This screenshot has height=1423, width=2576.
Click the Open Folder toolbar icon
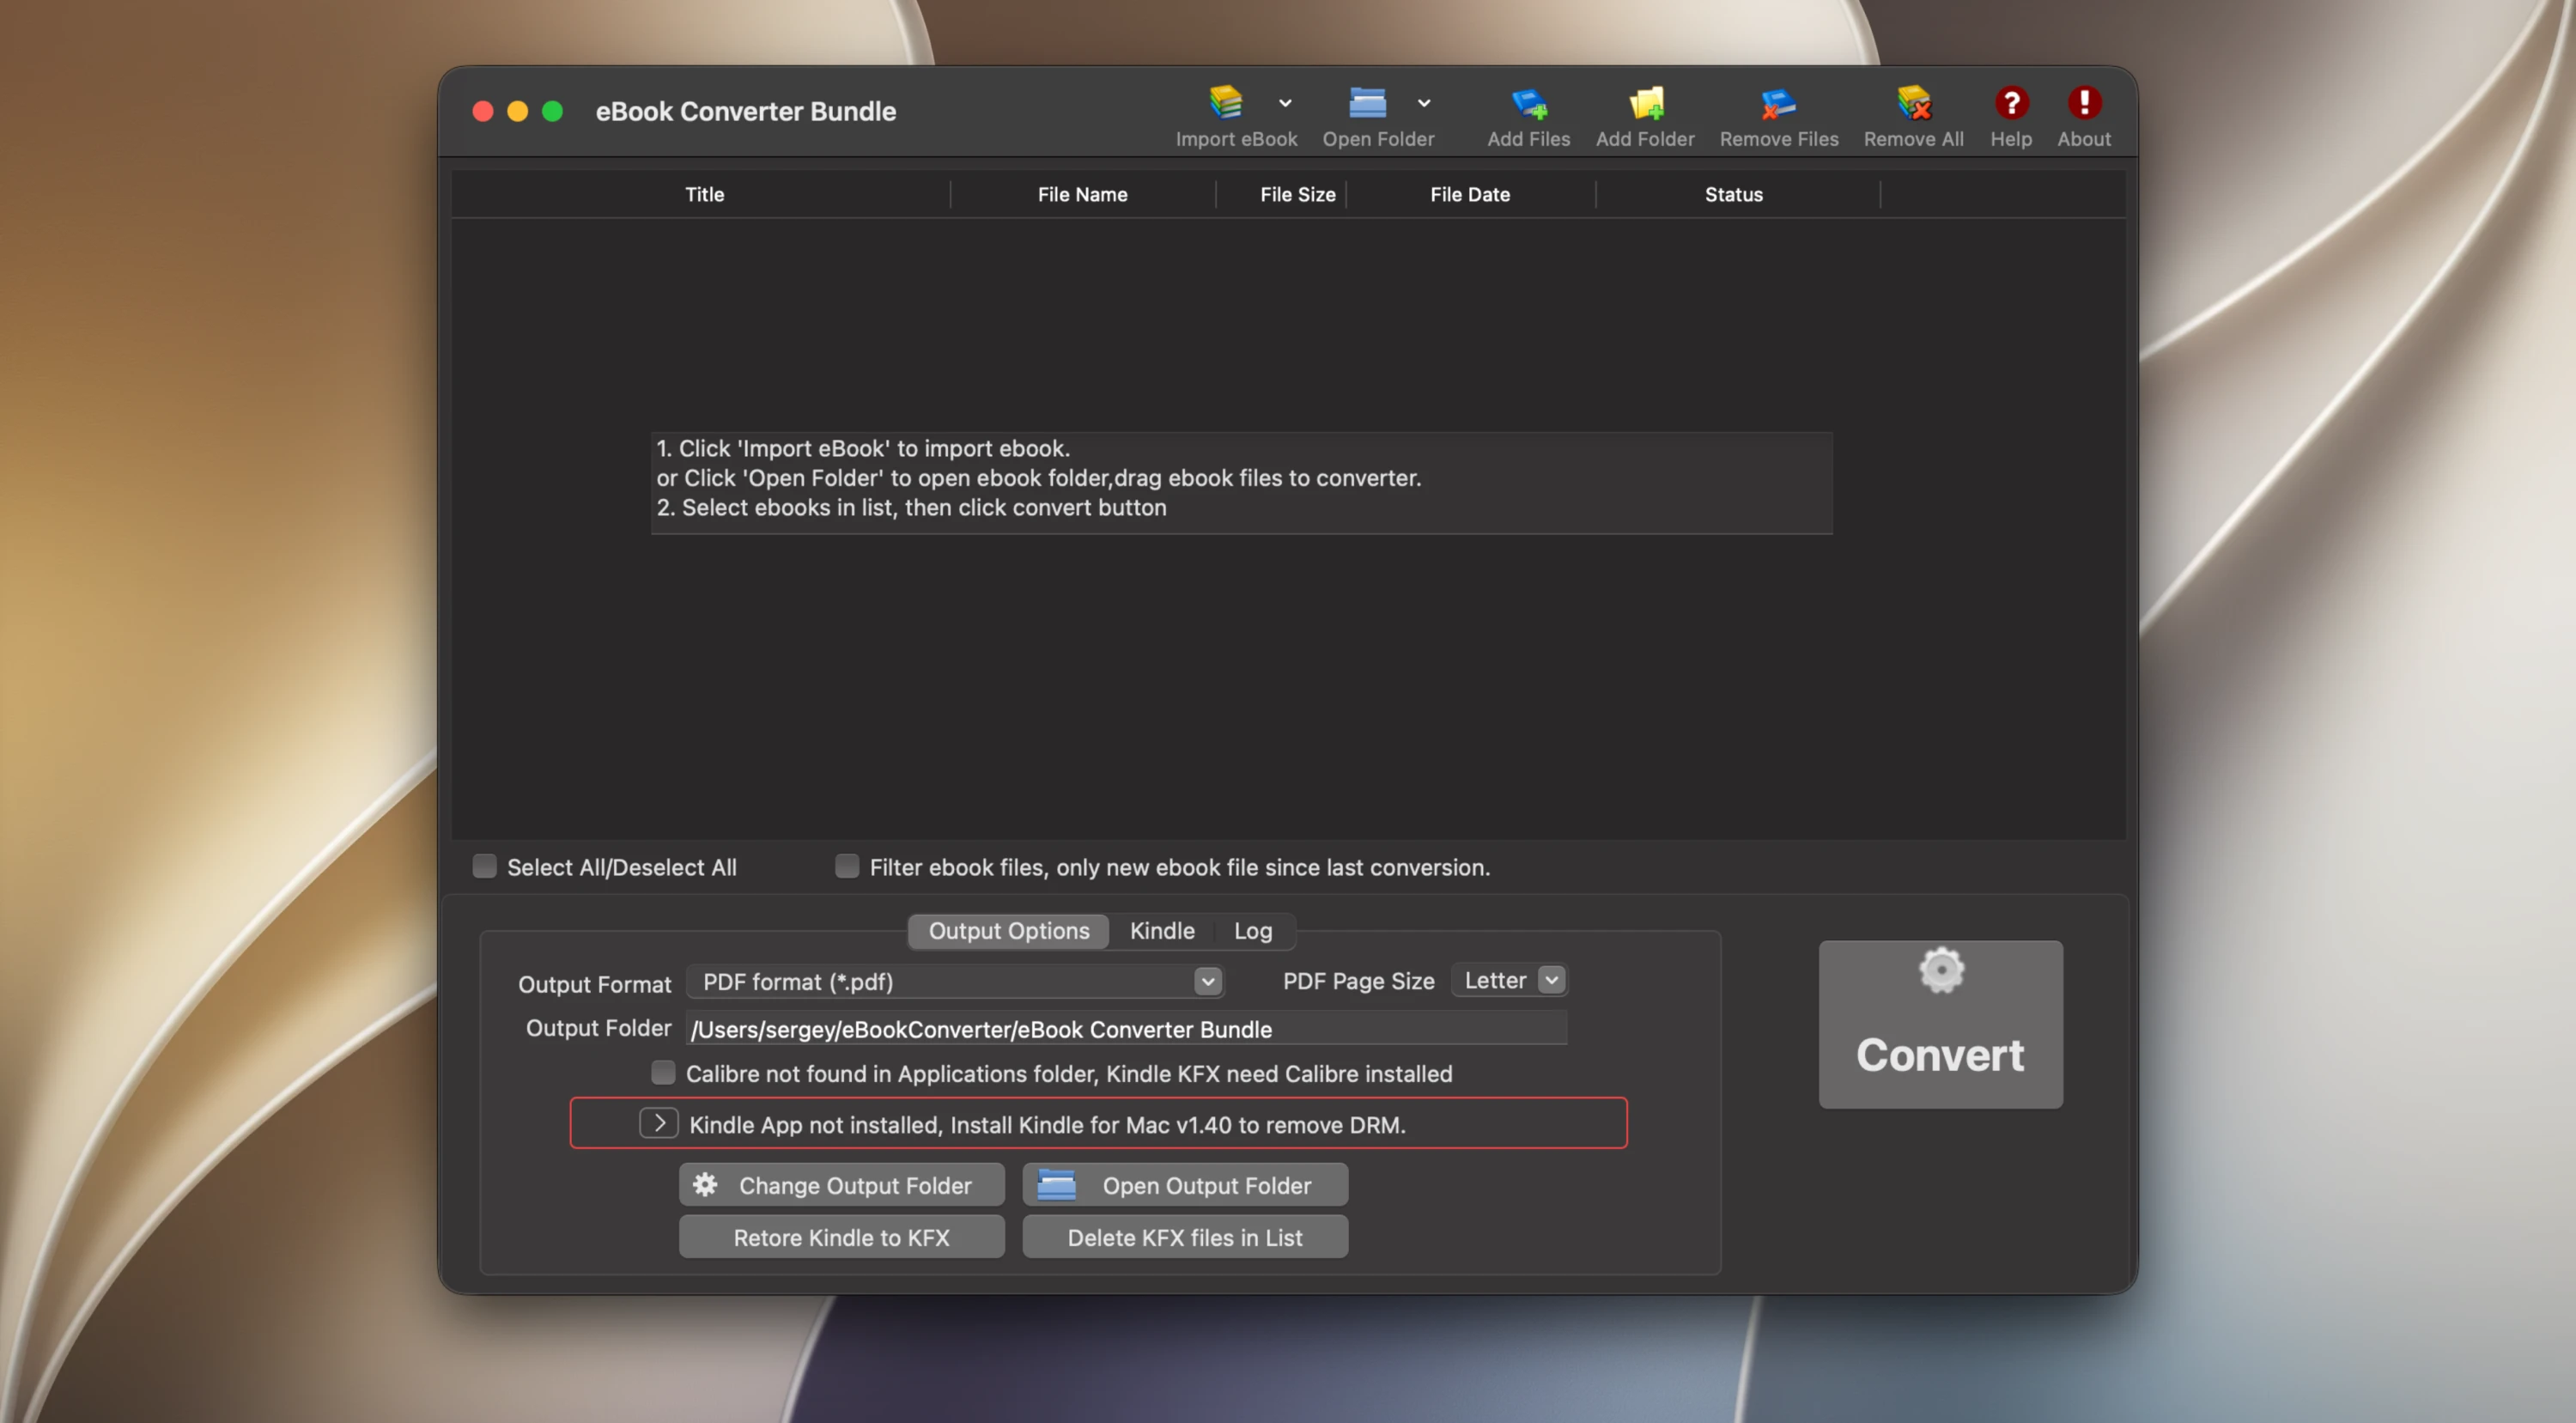pyautogui.click(x=1367, y=103)
